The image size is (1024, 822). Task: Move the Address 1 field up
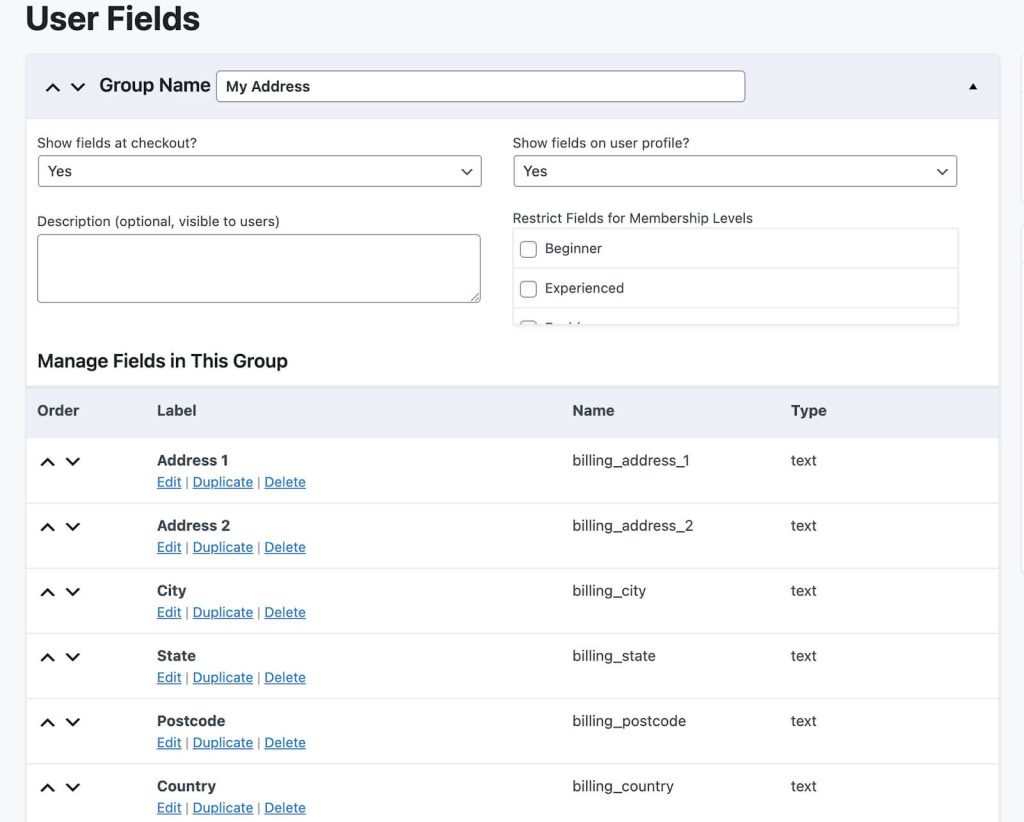pos(46,461)
